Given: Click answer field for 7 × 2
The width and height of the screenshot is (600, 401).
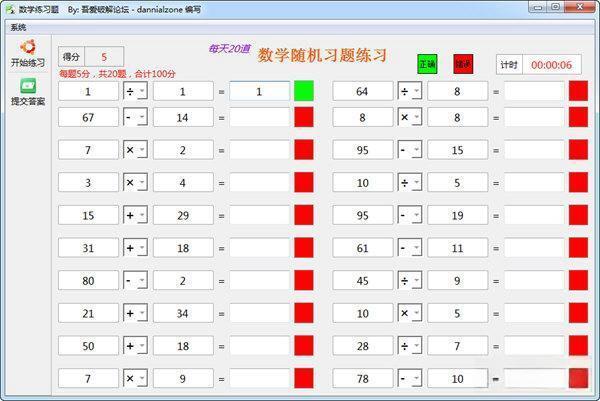Looking at the screenshot, I should click(259, 150).
